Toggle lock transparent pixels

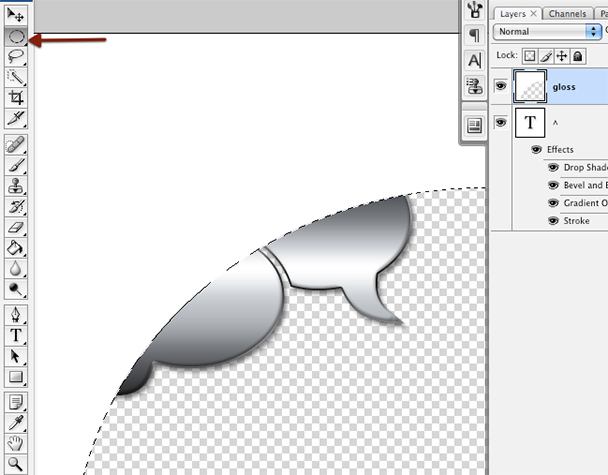[x=530, y=56]
